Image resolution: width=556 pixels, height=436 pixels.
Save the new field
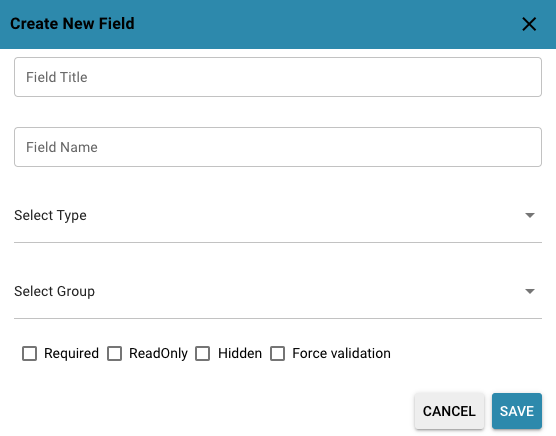coord(517,411)
